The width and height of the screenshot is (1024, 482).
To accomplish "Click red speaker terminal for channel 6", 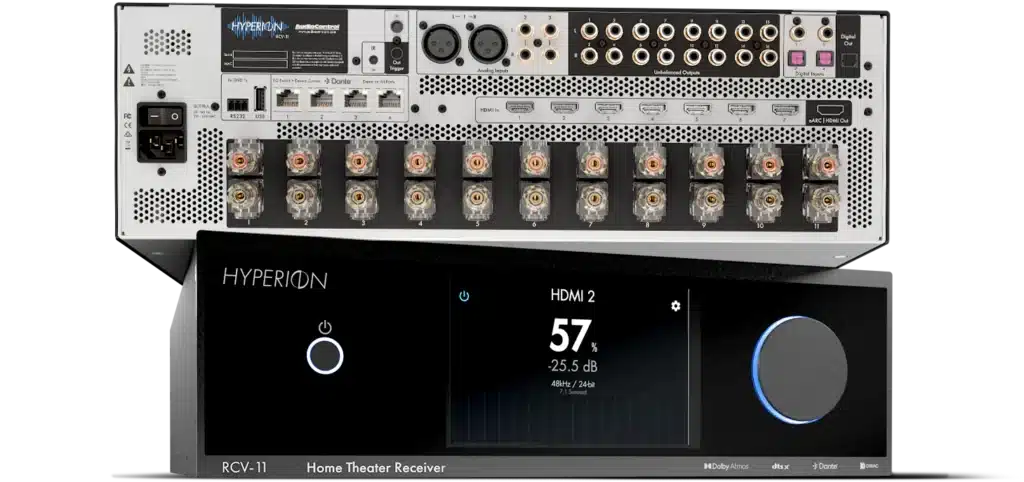I will 534,161.
